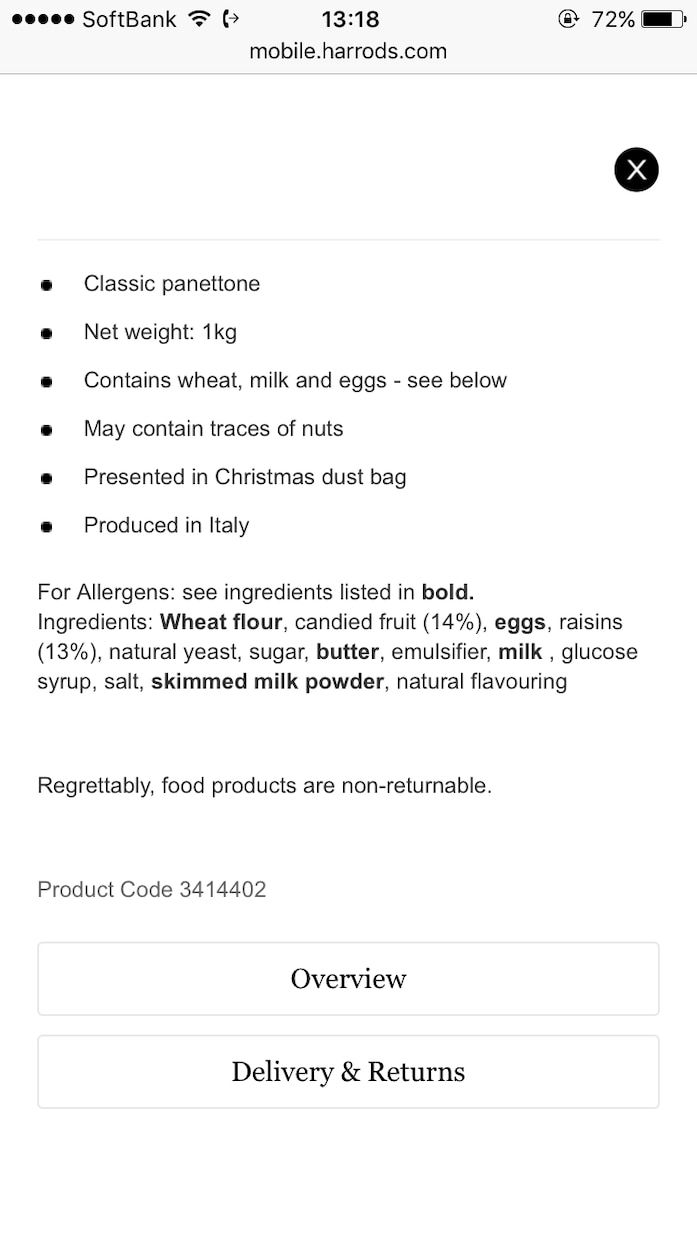Screen dimensions: 697x1240
Task: Tap the Product Code 3414402 text
Action: (x=152, y=890)
